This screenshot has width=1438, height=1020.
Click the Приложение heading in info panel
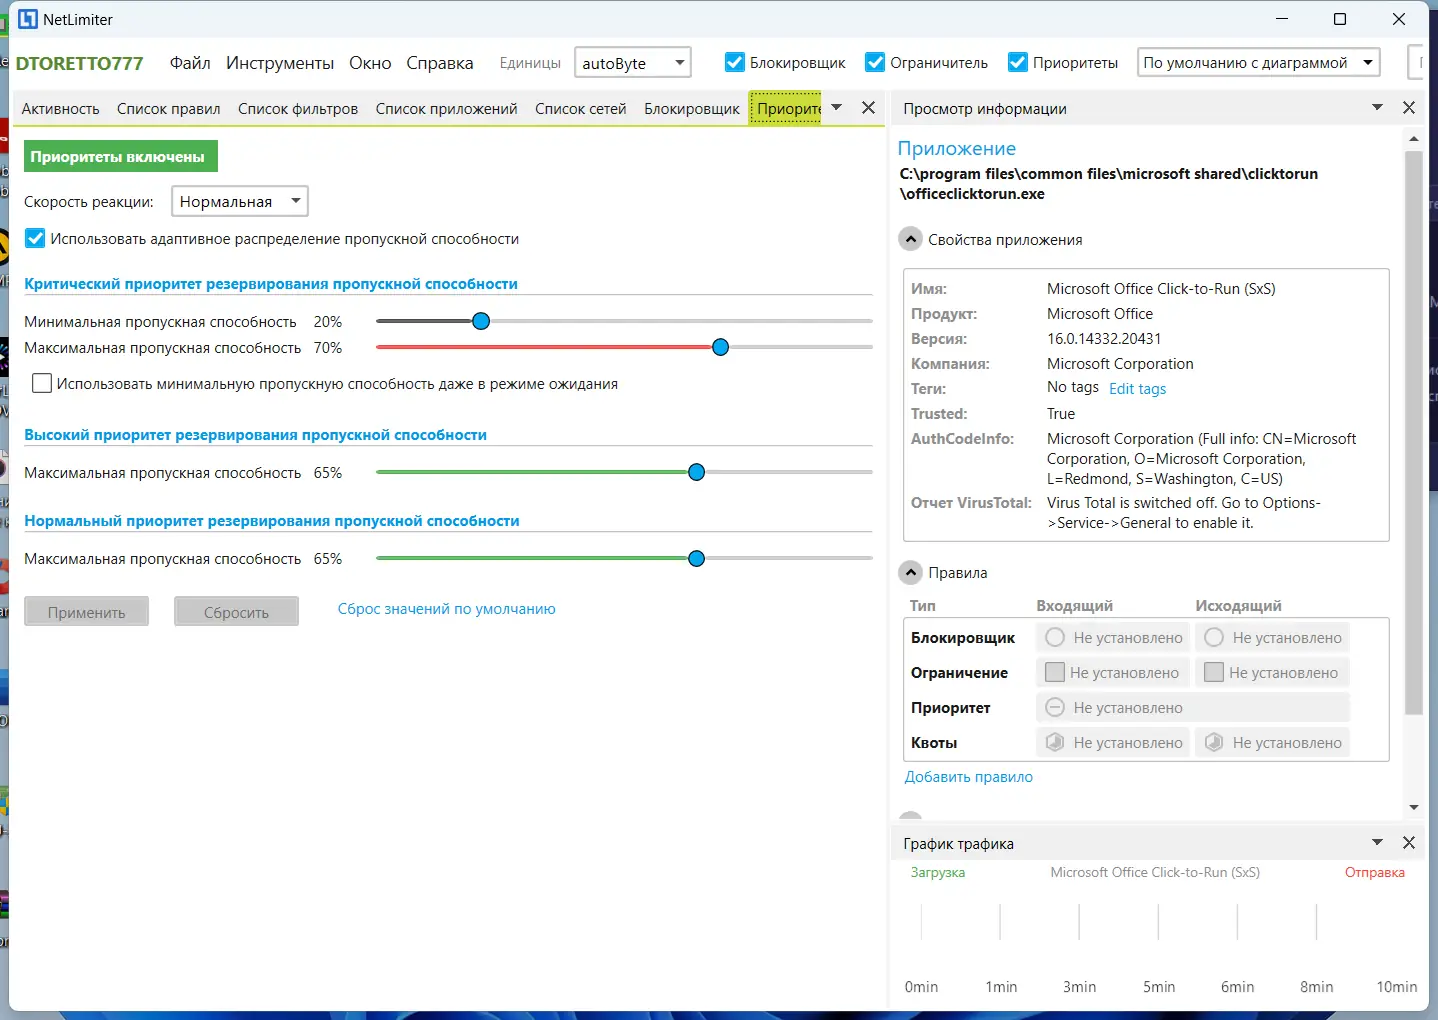pos(957,148)
